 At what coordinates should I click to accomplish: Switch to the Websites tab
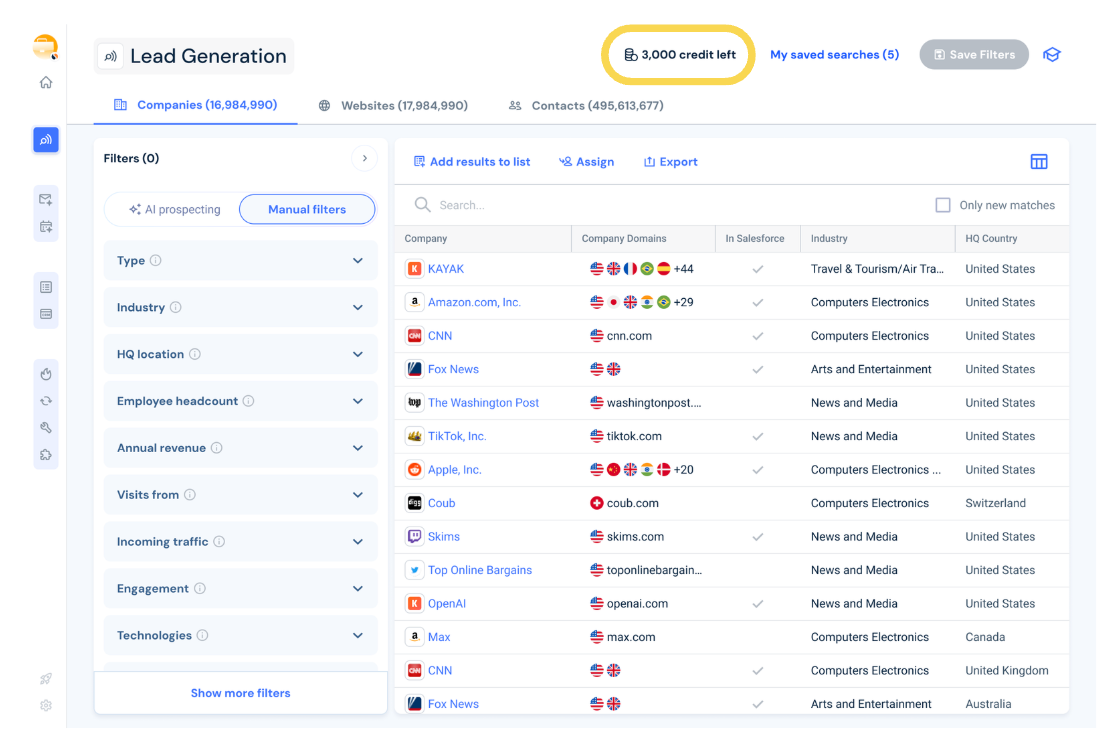click(393, 106)
